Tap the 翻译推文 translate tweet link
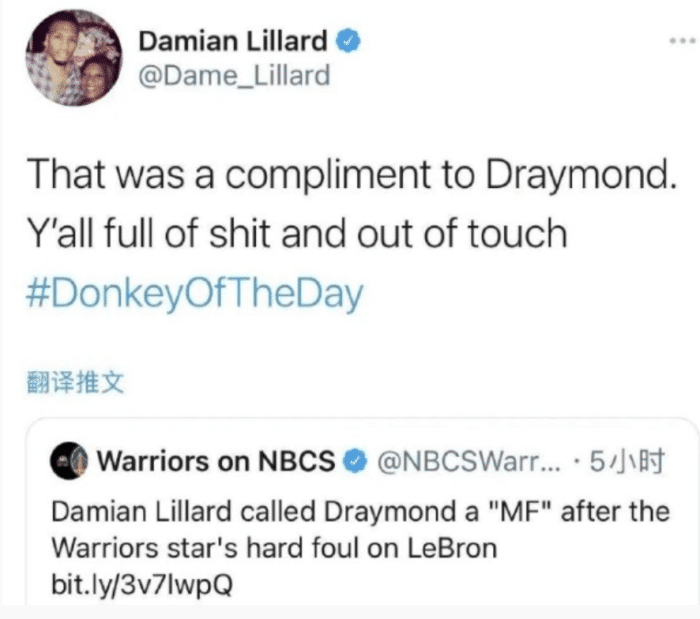Screen dimensions: 700x619 point(75,382)
